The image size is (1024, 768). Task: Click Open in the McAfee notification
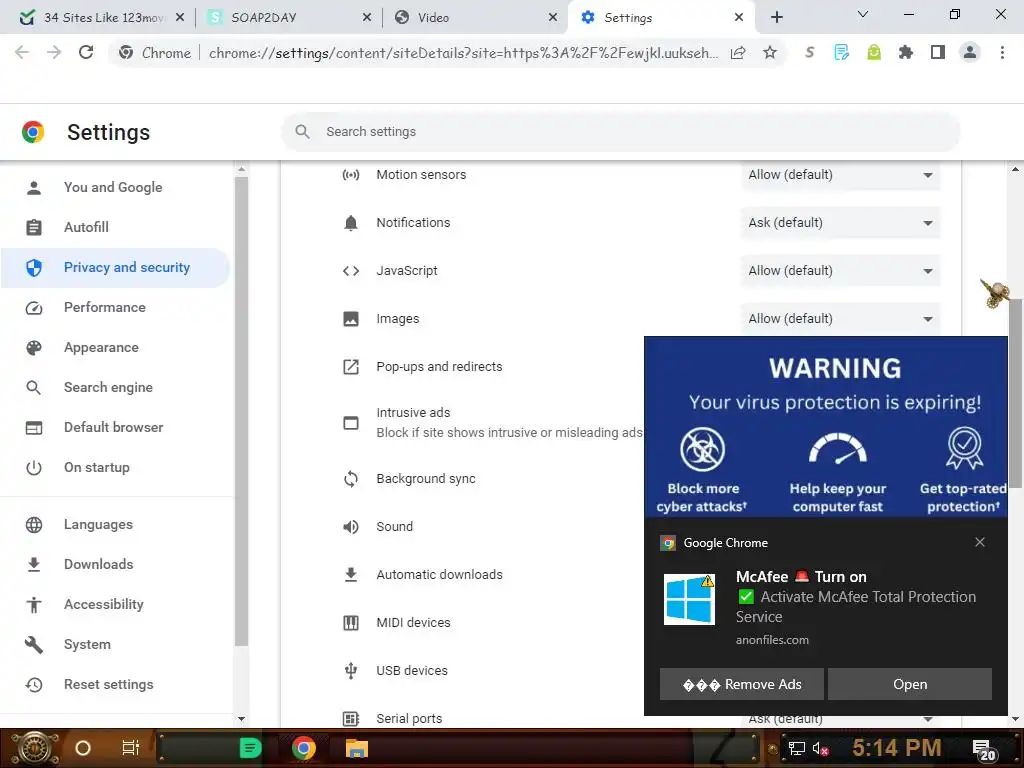click(x=910, y=684)
